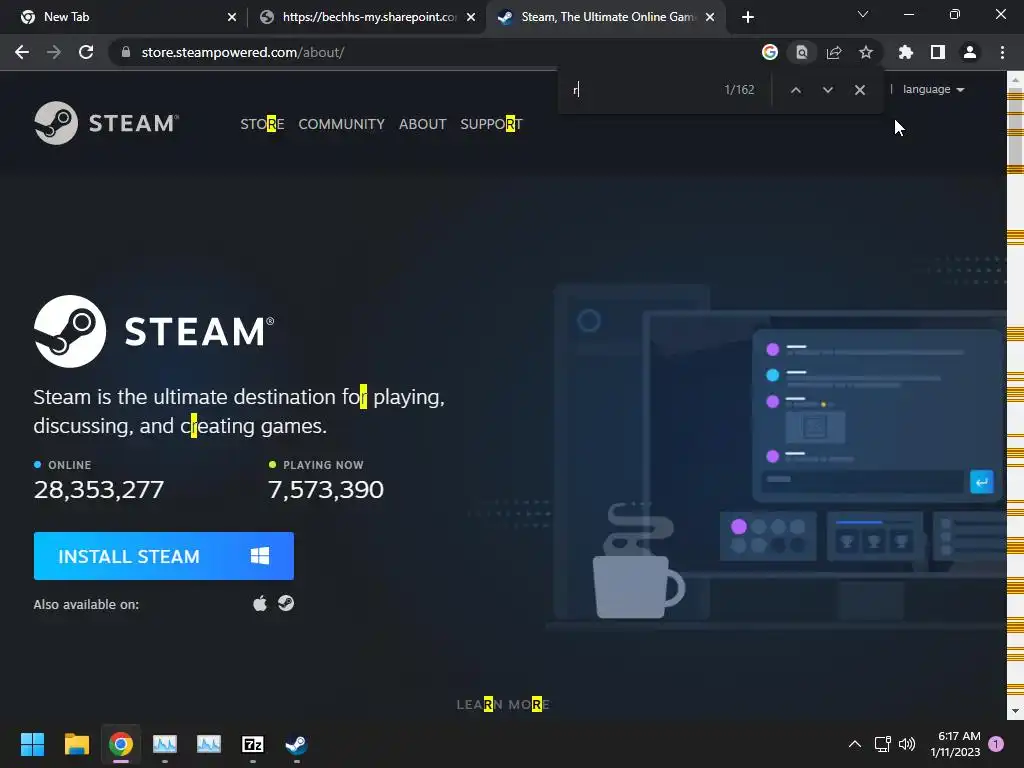Open the notification badge in taskbar
Viewport: 1024px width, 768px height.
pyautogui.click(x=996, y=744)
